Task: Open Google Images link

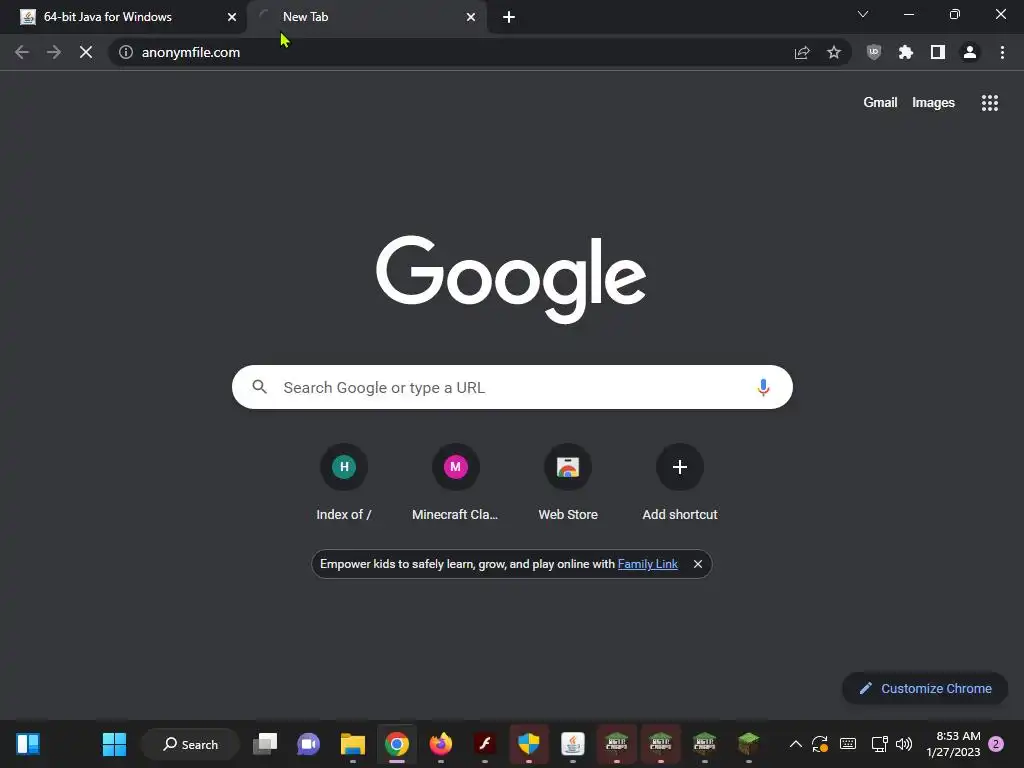Action: (x=933, y=103)
